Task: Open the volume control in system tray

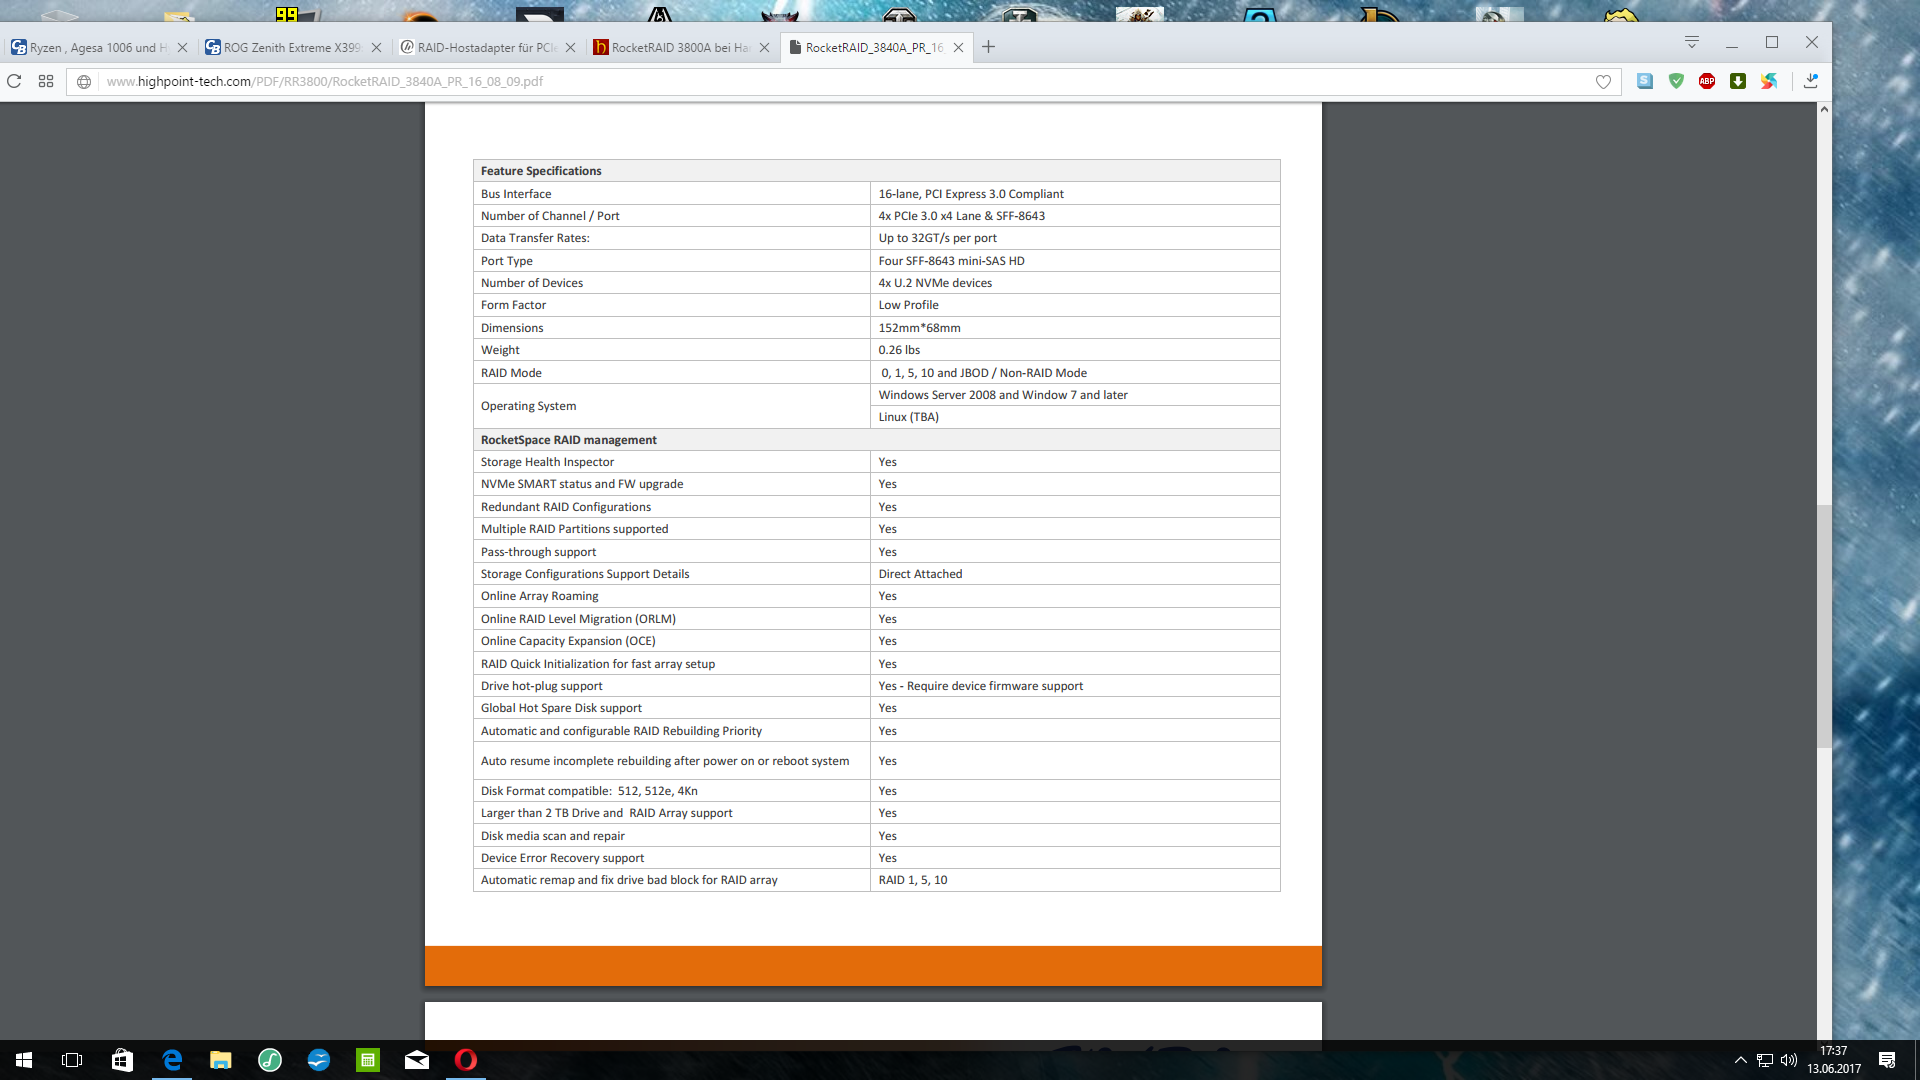Action: (x=1789, y=1060)
